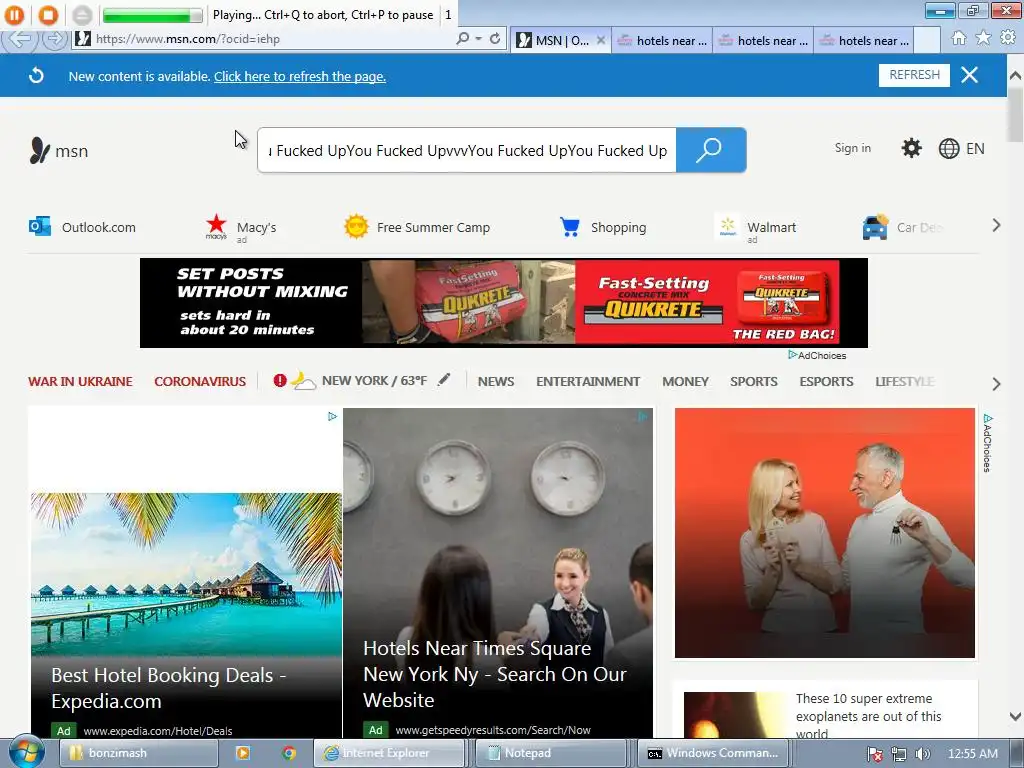Expand more shortcuts with the right chevron
The width and height of the screenshot is (1024, 768).
(996, 225)
